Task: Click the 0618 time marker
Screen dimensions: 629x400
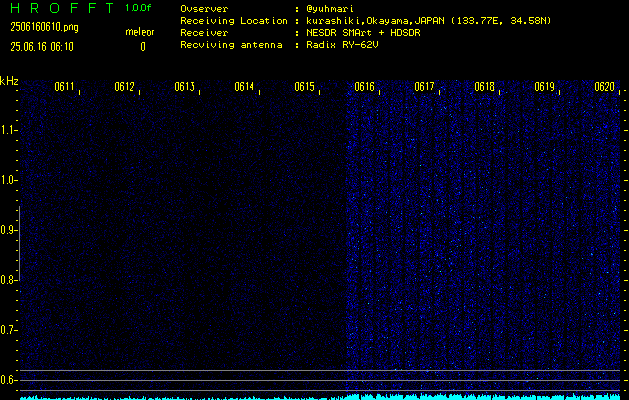Action: [x=484, y=87]
